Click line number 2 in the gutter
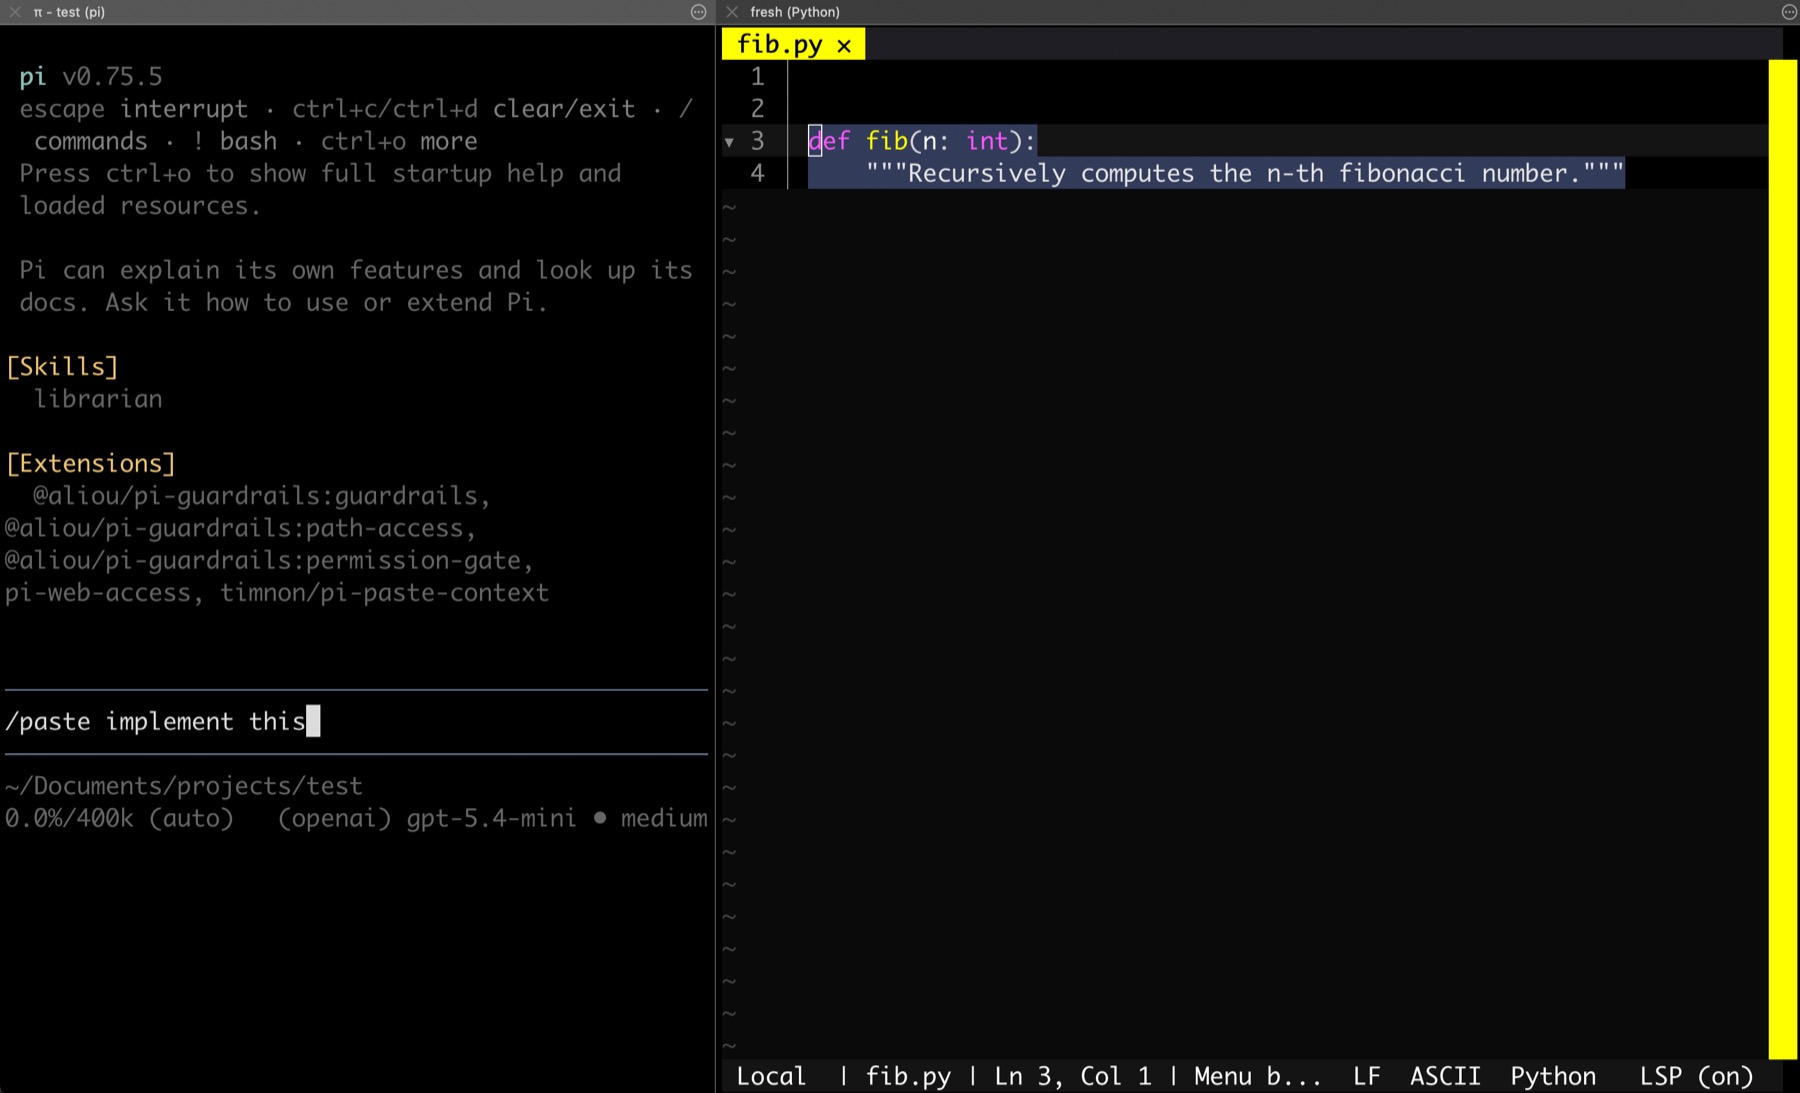This screenshot has width=1800, height=1093. click(757, 108)
